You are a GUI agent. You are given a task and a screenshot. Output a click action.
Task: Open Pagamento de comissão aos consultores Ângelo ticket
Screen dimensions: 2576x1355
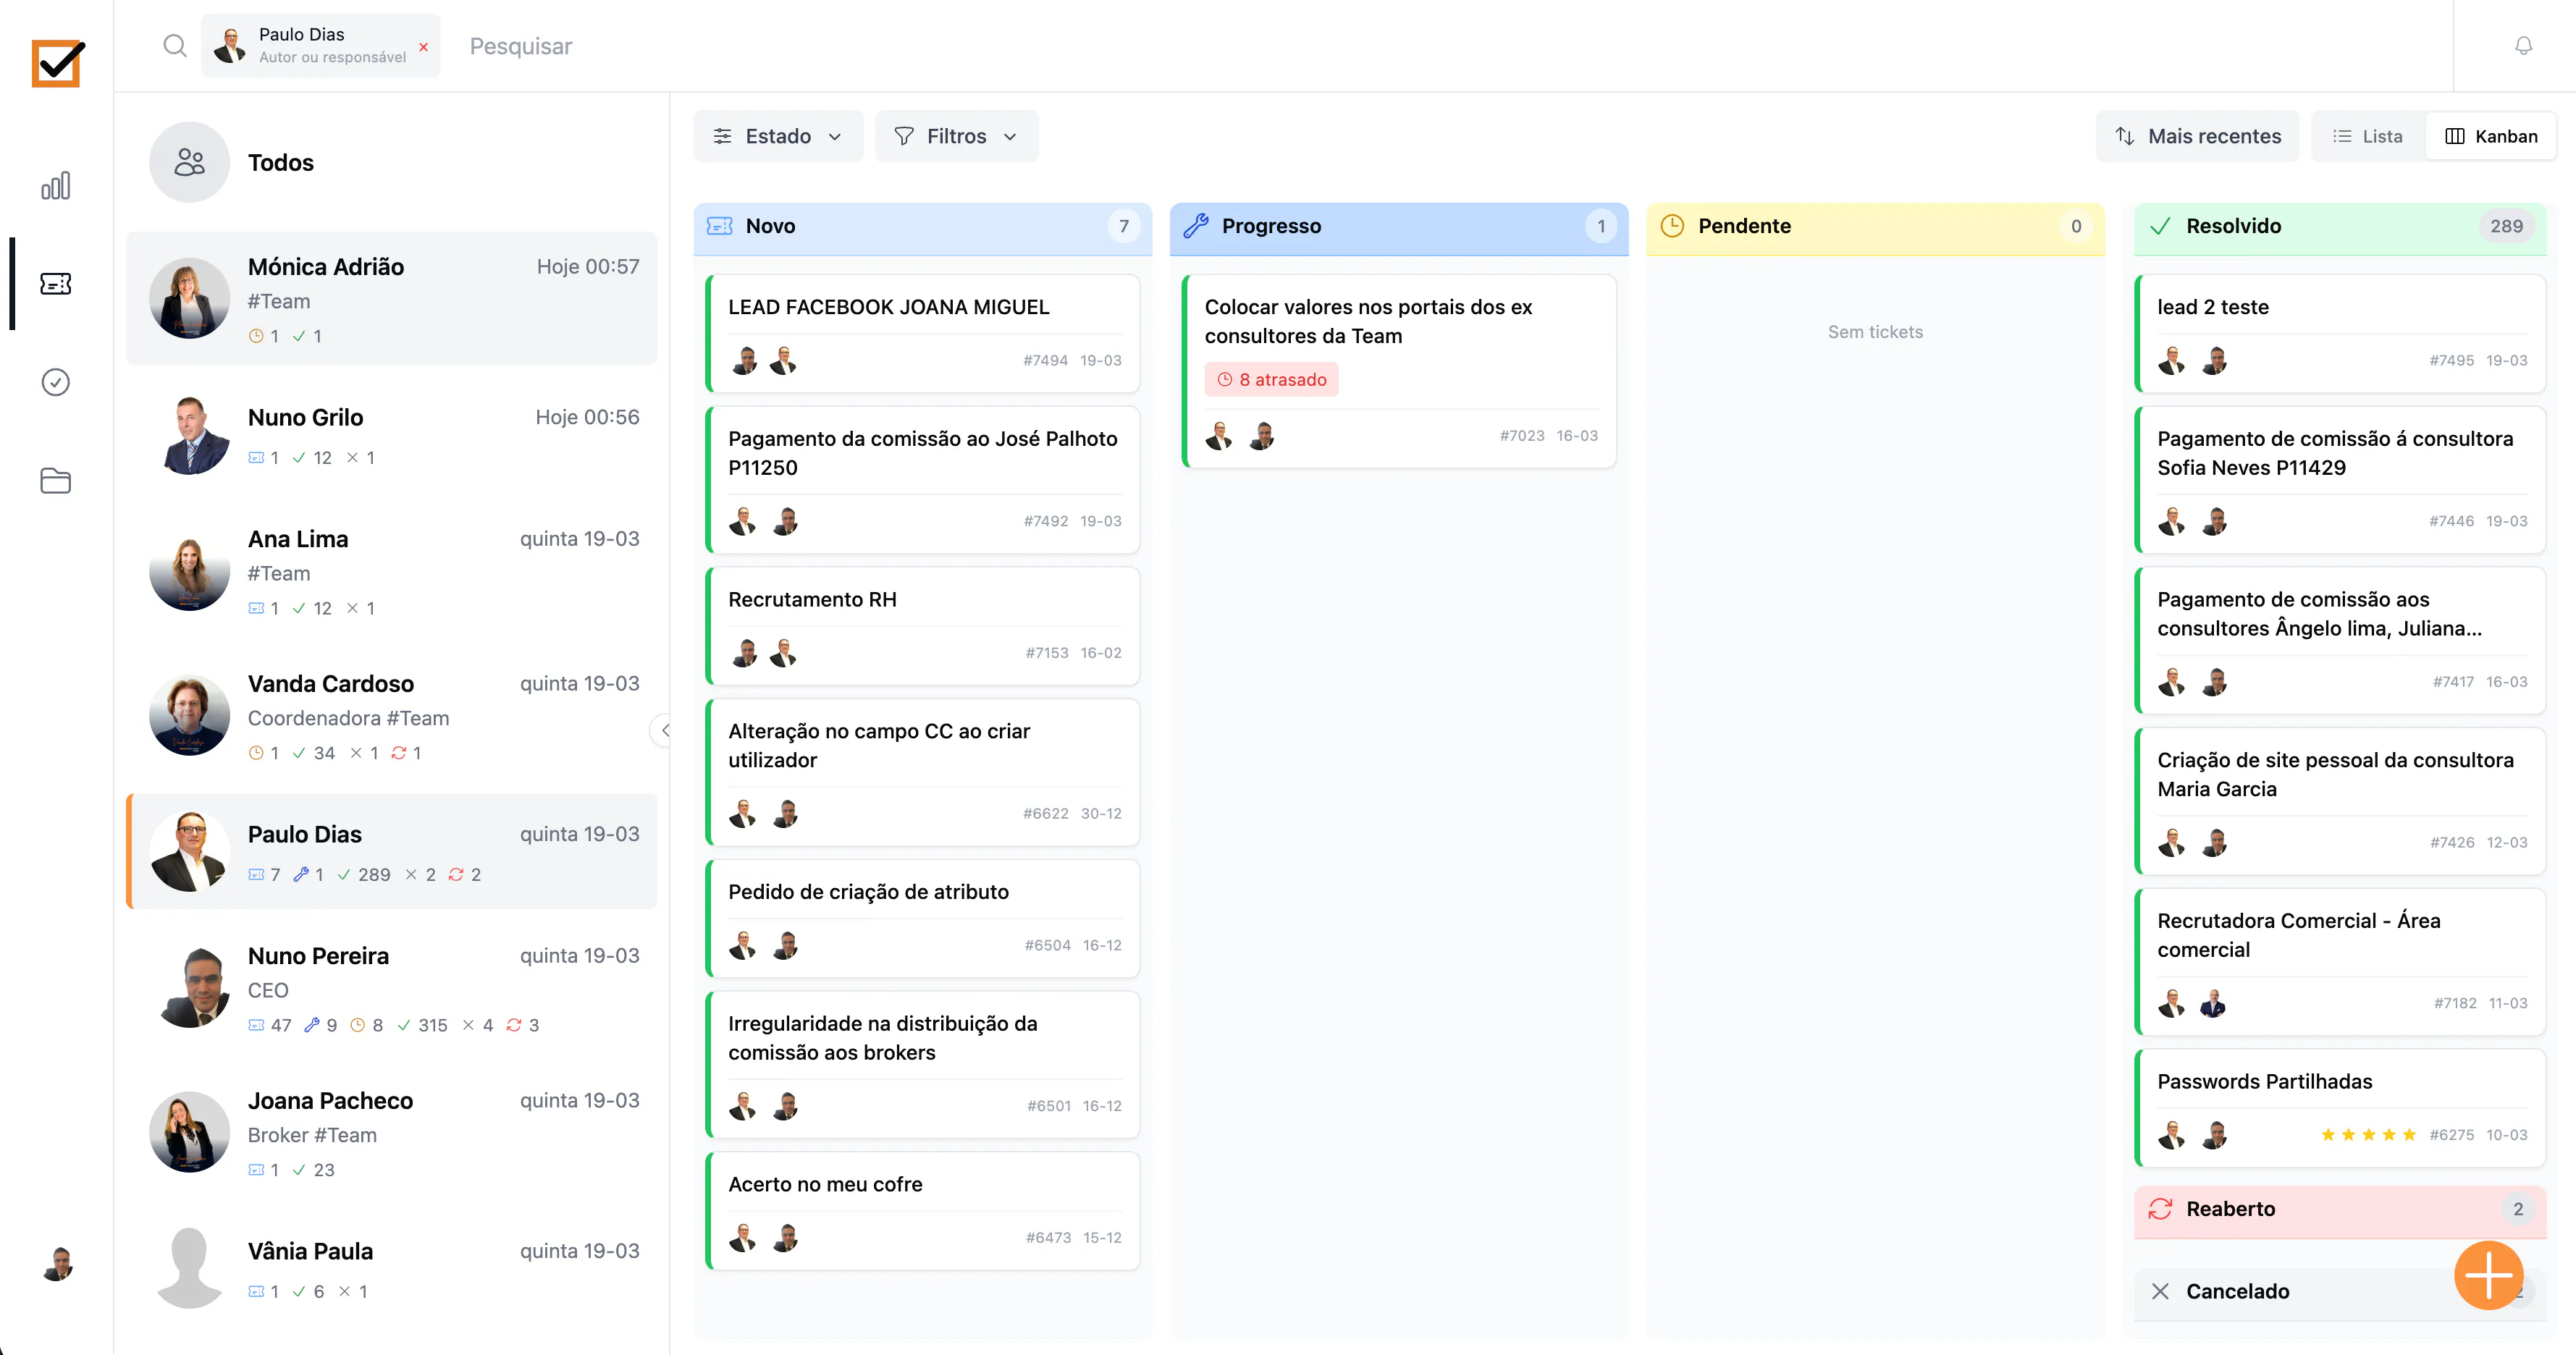(2340, 640)
